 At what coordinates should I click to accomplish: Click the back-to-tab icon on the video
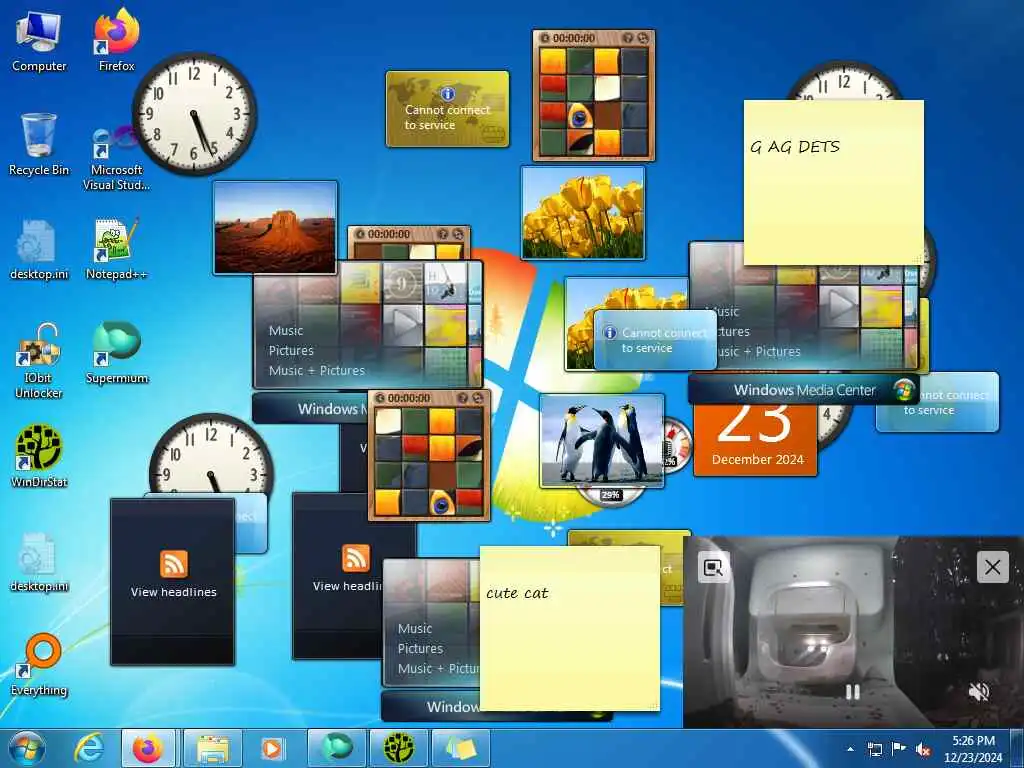tap(713, 568)
